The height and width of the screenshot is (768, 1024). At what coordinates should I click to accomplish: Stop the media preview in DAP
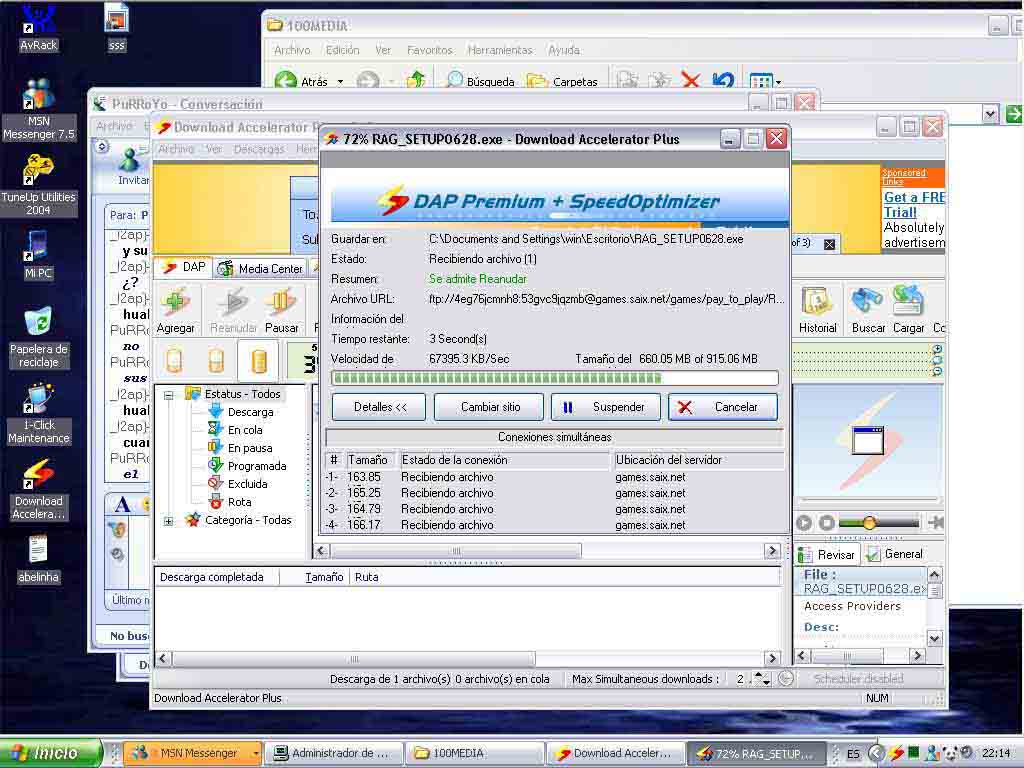826,522
